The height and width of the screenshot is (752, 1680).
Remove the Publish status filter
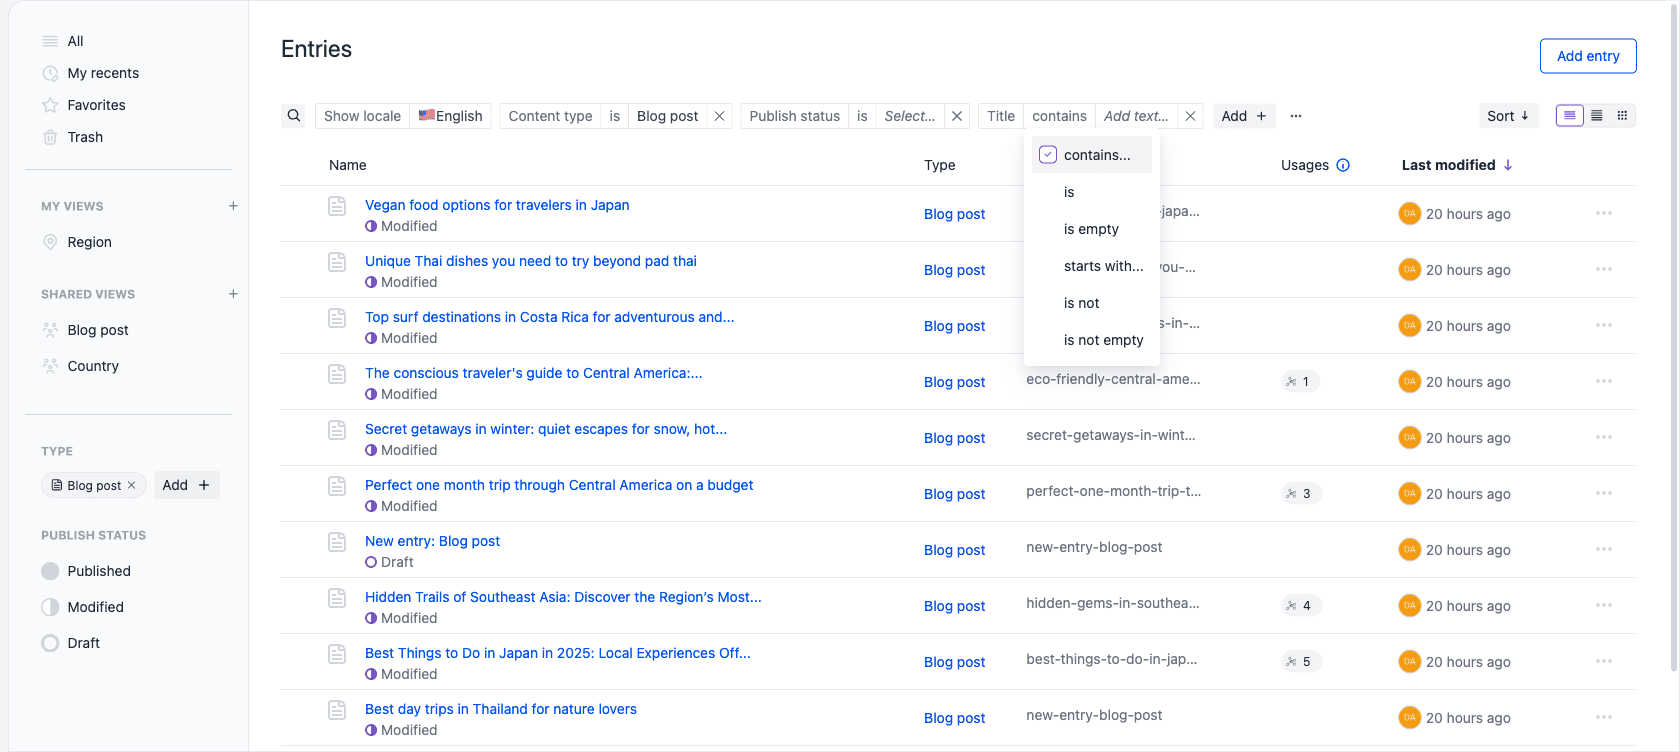957,116
